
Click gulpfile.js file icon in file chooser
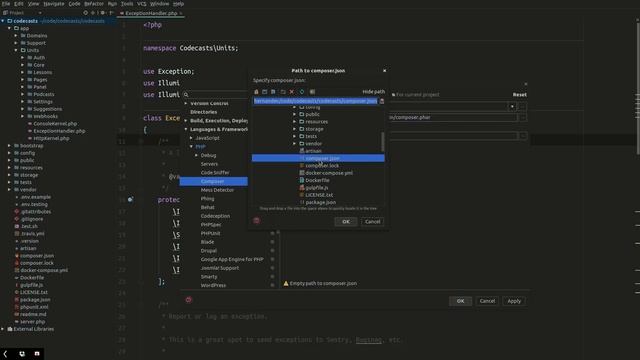coord(302,187)
